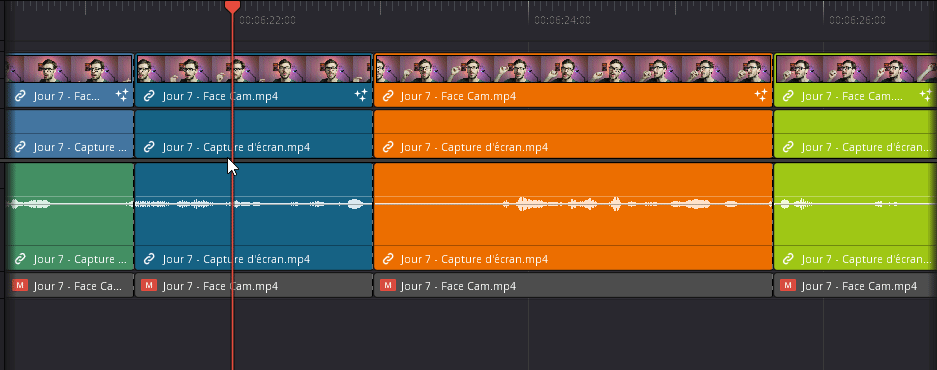
Task: Click red M badge on rightmost grey Face Cam.mp4 clip
Action: point(788,286)
